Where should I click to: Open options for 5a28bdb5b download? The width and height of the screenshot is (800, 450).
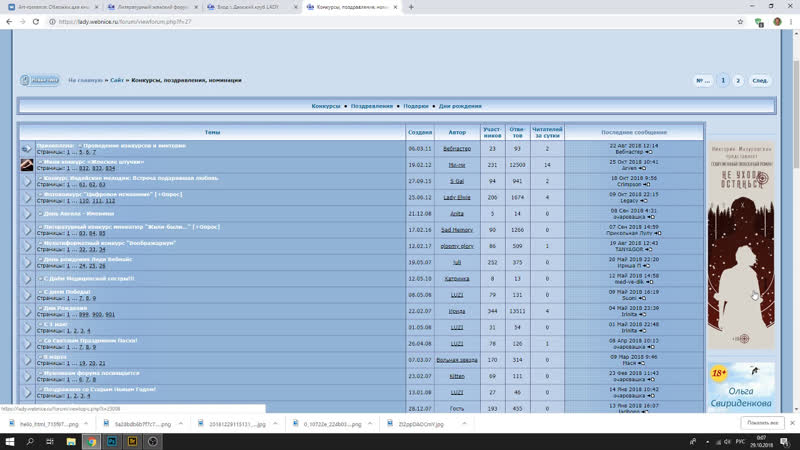[x=181, y=424]
